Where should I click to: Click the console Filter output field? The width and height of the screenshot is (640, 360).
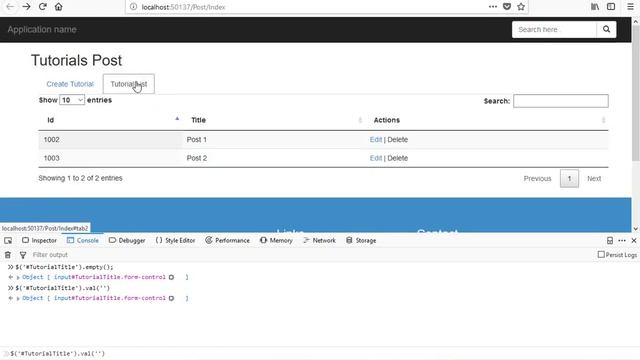click(50, 255)
